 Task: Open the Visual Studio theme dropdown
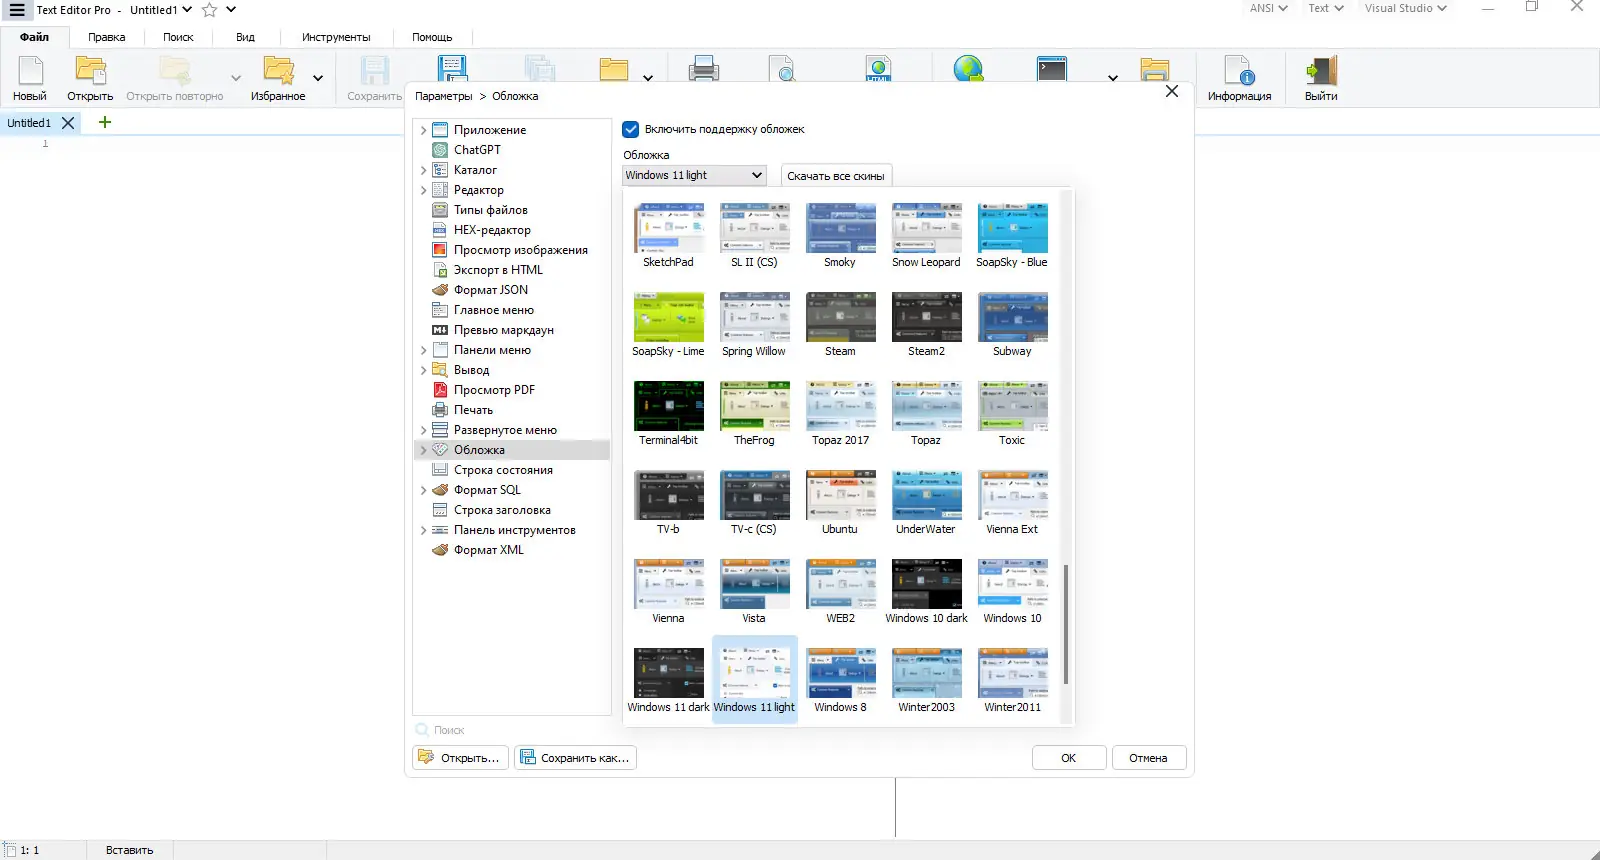pyautogui.click(x=1406, y=8)
